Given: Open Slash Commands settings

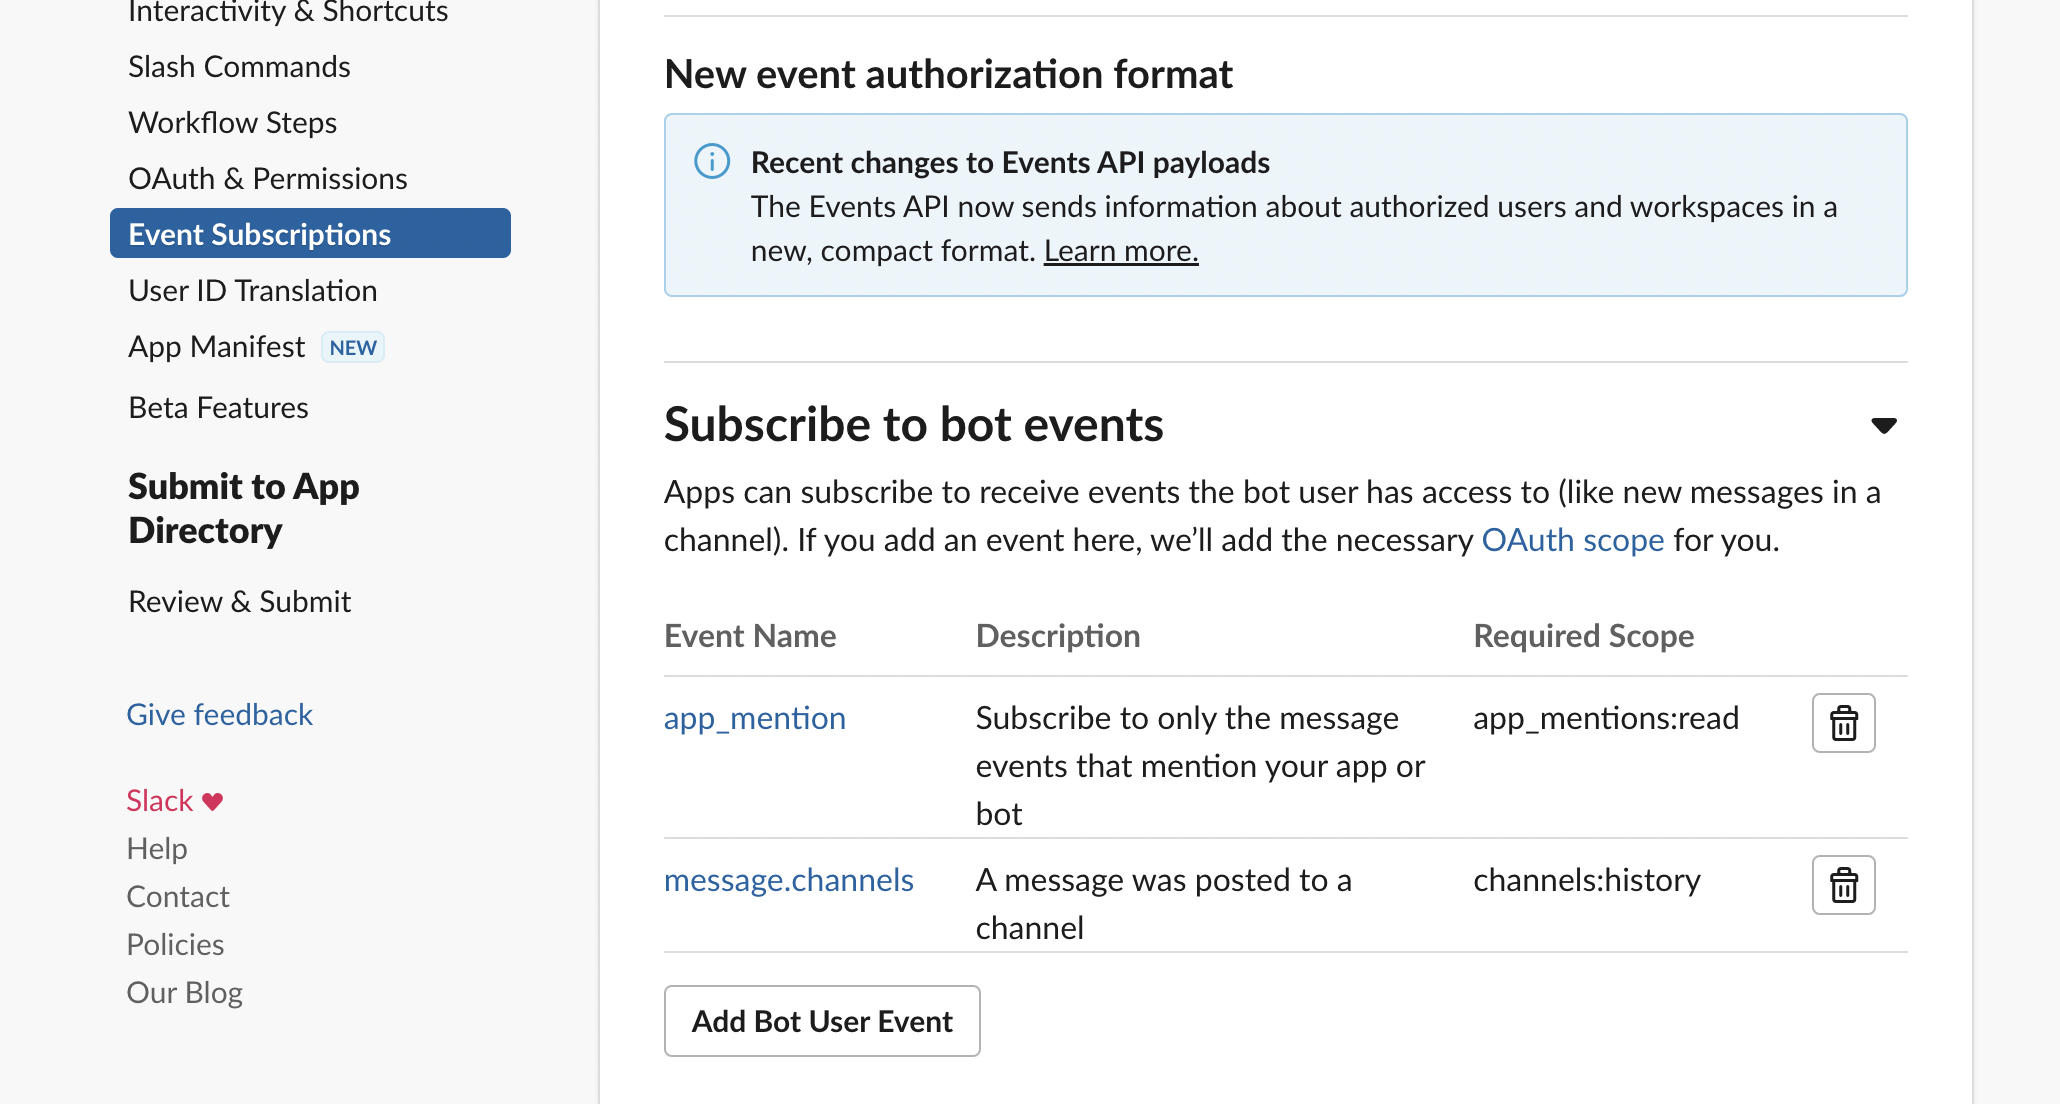Looking at the screenshot, I should click(x=239, y=66).
